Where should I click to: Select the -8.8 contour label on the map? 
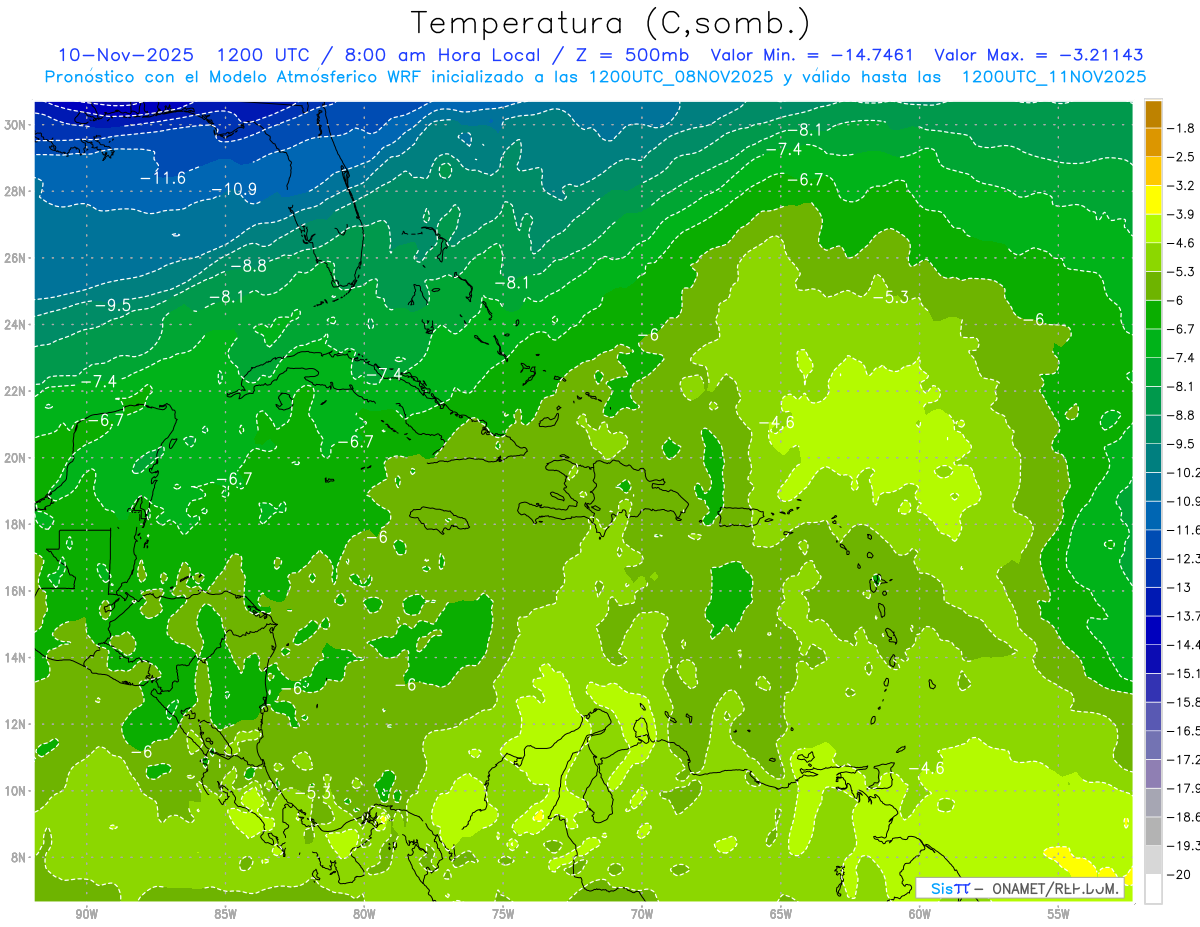[248, 266]
